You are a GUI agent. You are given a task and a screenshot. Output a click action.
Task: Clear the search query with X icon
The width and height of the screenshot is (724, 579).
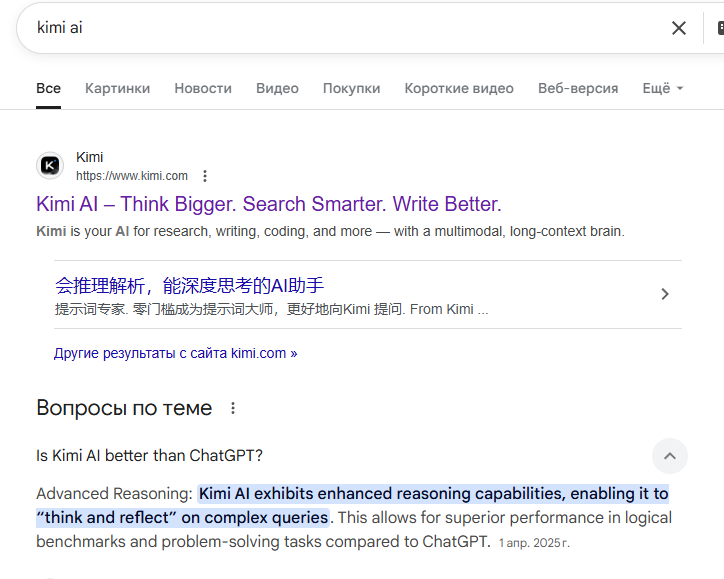tap(679, 28)
